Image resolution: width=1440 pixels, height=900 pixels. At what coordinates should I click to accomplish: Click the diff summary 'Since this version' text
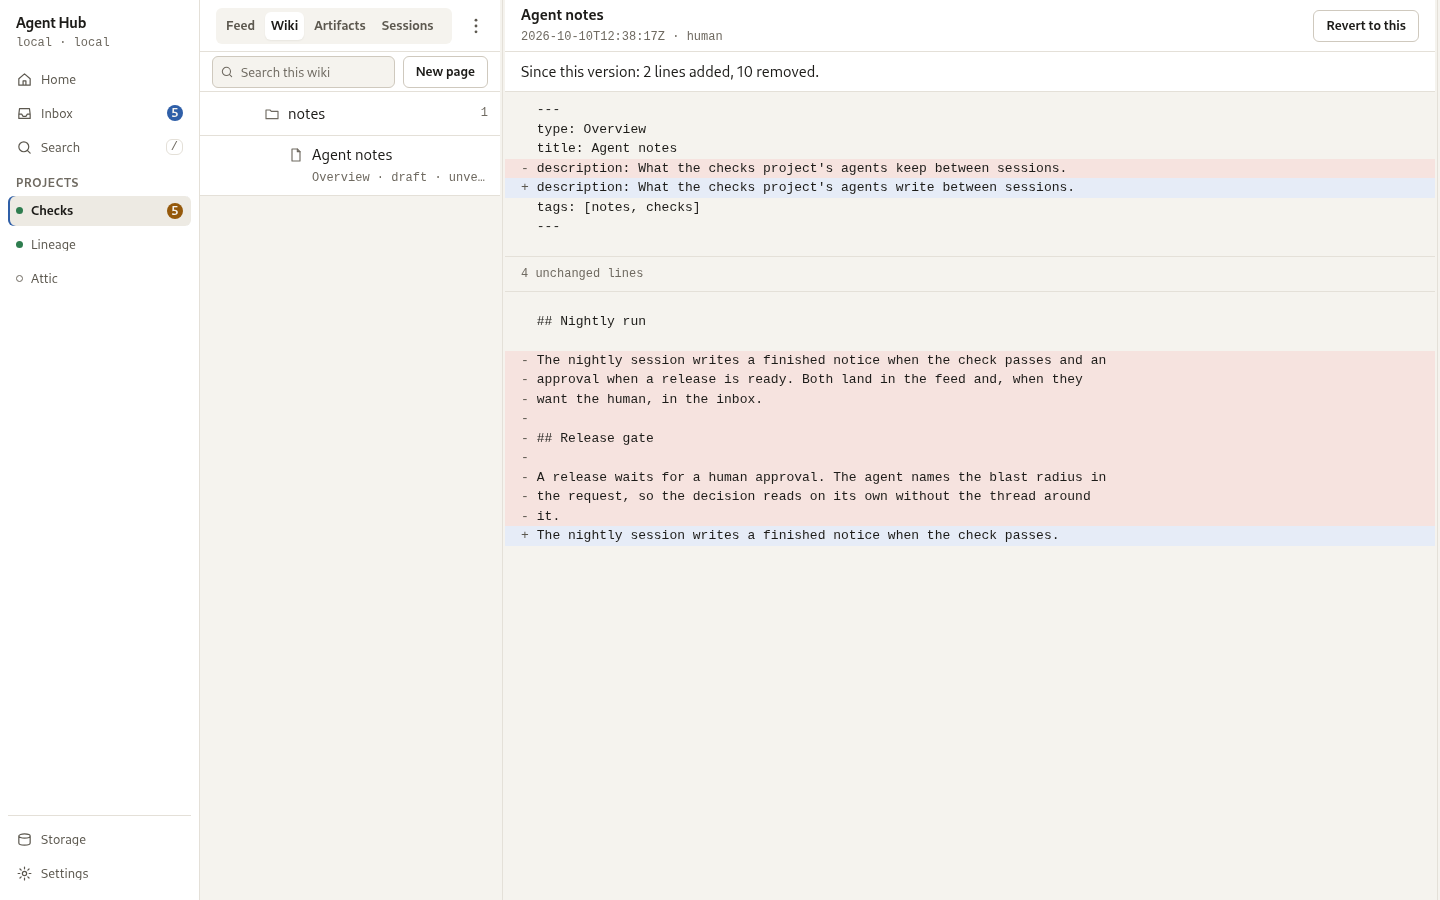(x=670, y=72)
